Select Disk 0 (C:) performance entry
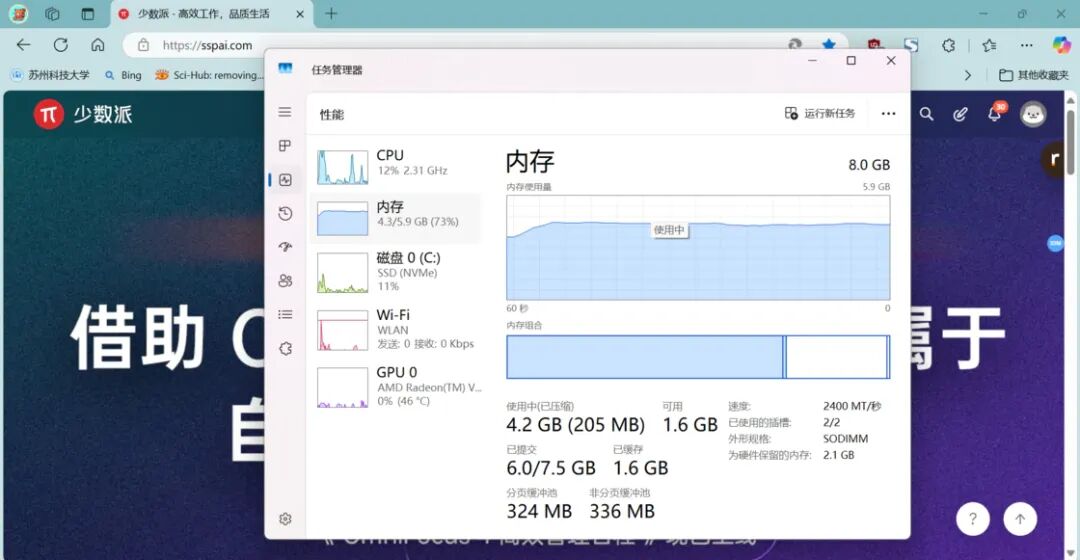This screenshot has height=560, width=1080. click(396, 272)
